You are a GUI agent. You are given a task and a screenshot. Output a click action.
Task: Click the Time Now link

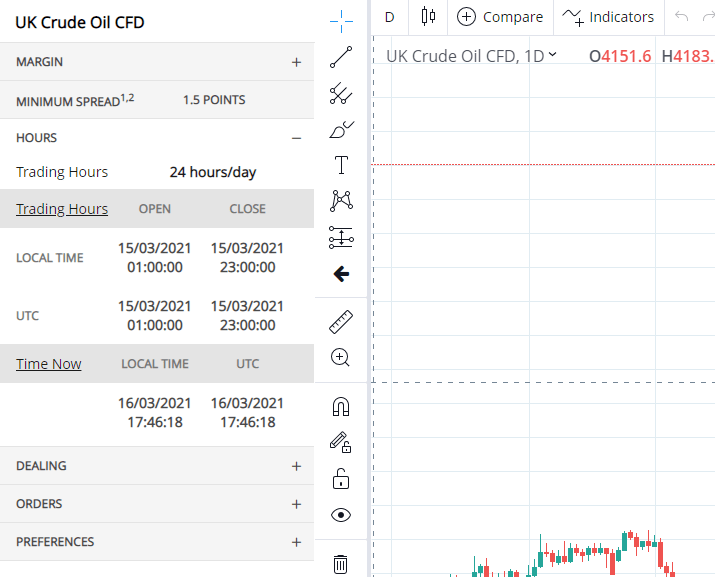click(x=49, y=364)
